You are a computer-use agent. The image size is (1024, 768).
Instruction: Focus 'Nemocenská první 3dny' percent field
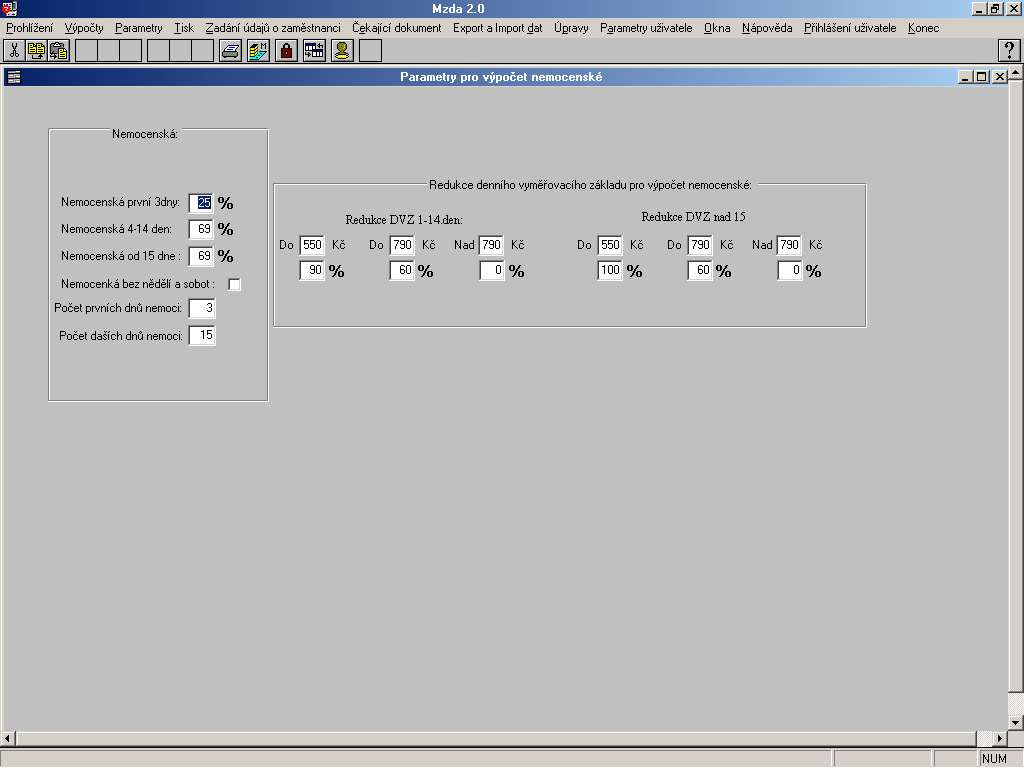(x=202, y=202)
